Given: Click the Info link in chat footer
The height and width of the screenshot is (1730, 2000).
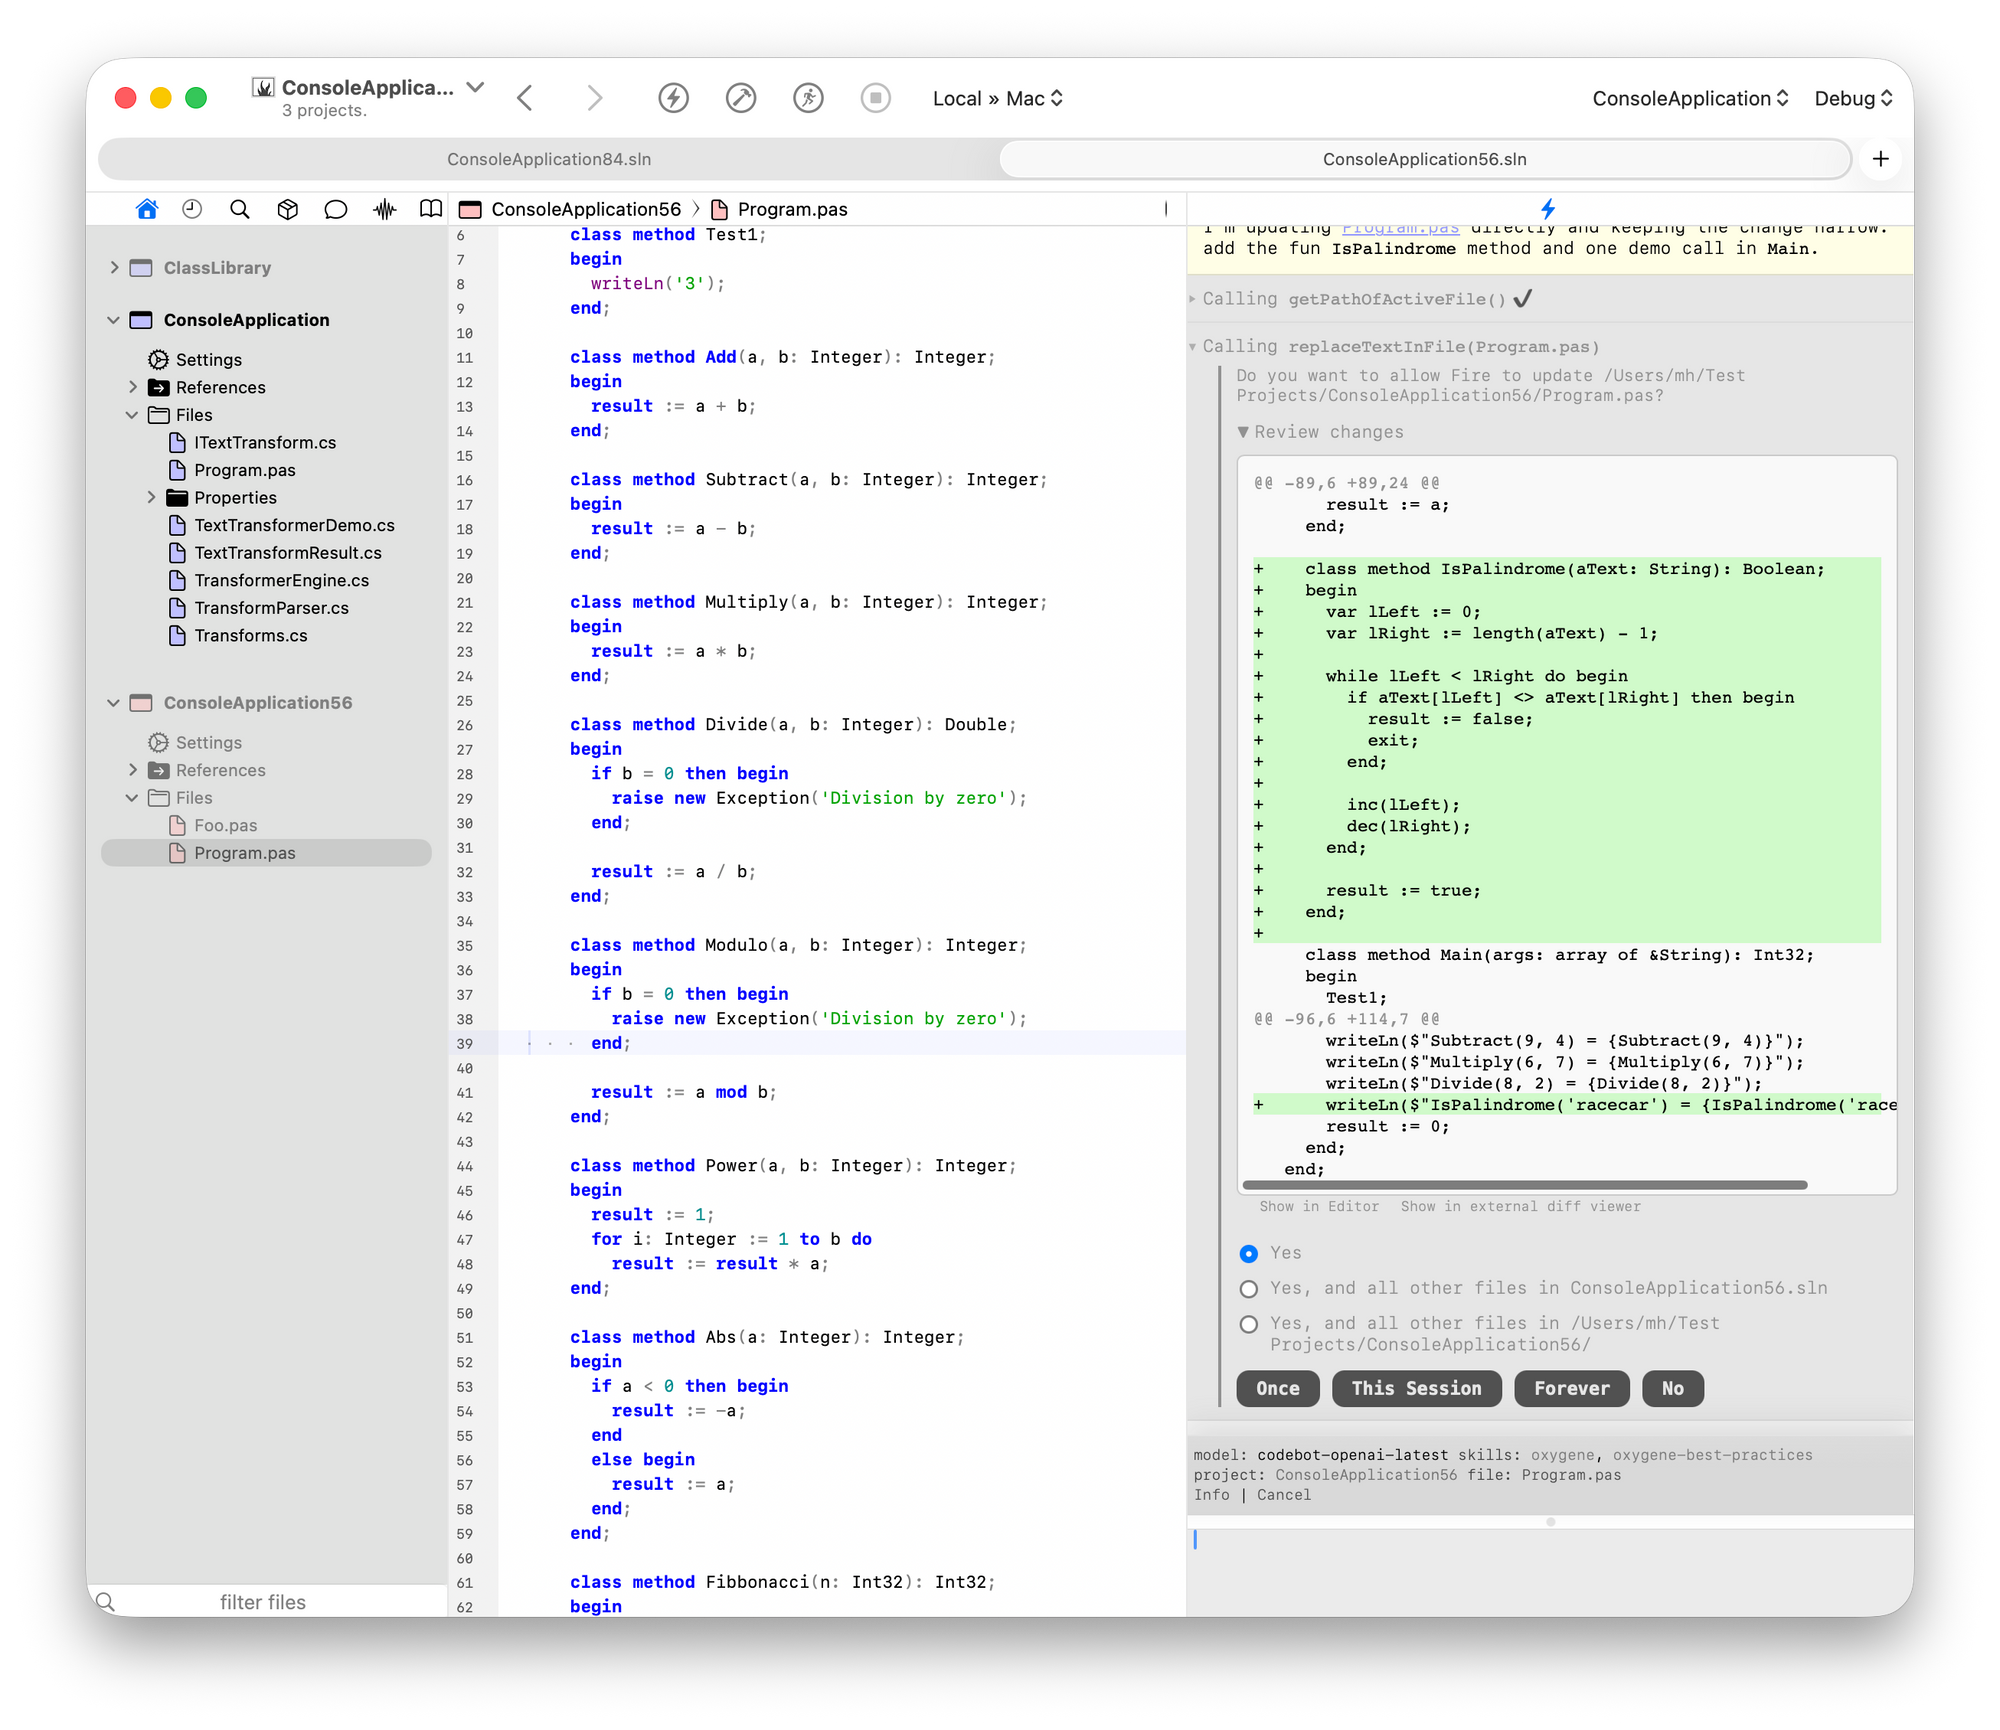Looking at the screenshot, I should [x=1211, y=1495].
